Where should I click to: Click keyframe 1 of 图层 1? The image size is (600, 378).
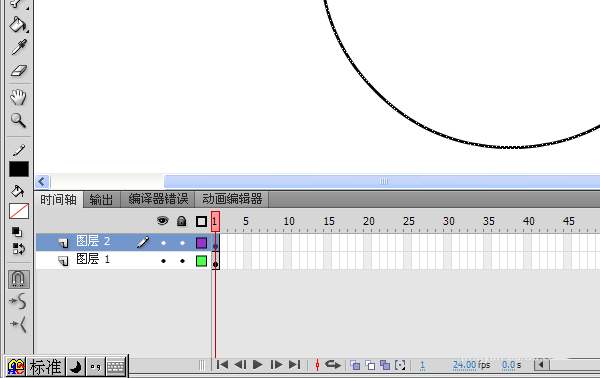tap(215, 261)
